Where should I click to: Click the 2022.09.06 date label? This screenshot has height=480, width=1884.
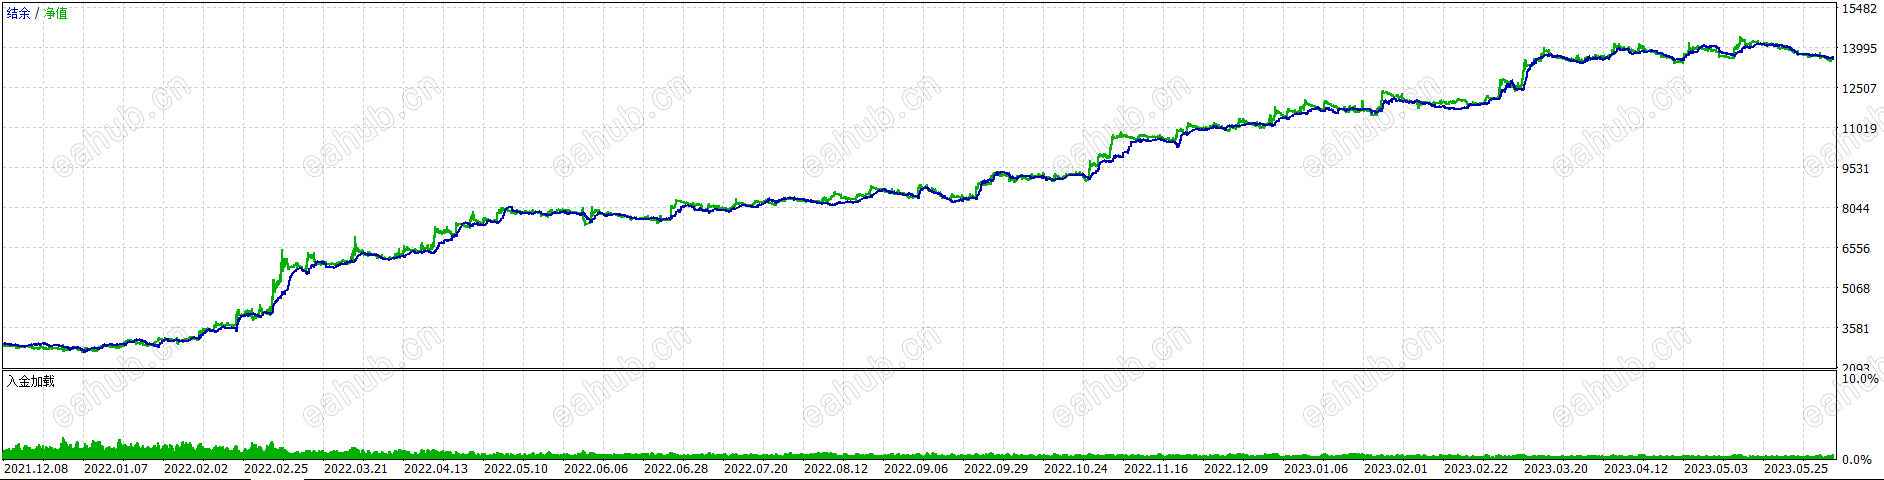916,469
